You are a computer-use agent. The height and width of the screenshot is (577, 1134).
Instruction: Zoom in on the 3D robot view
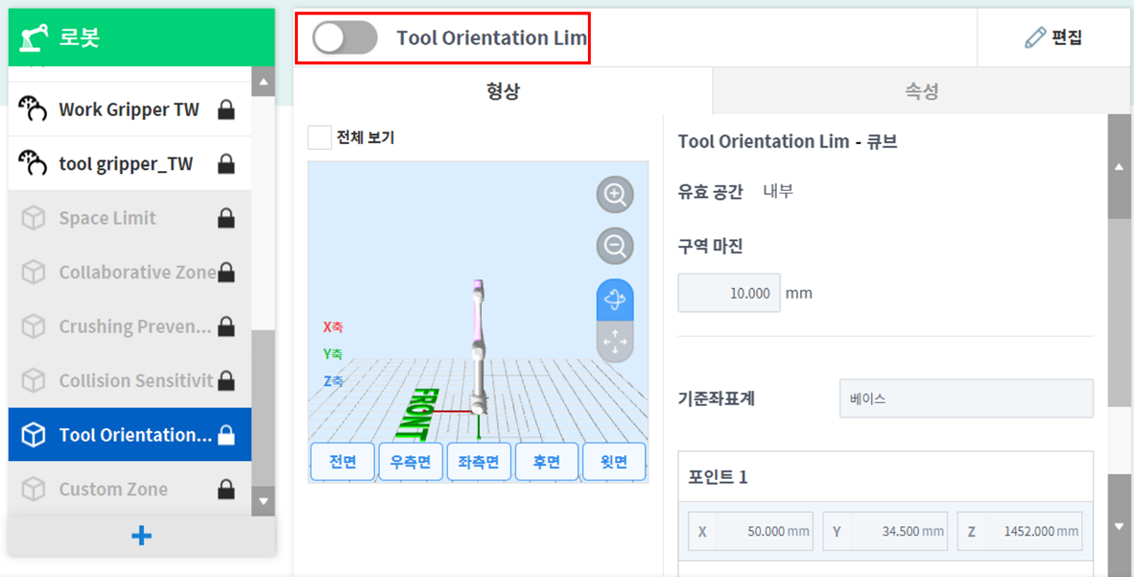pyautogui.click(x=614, y=194)
